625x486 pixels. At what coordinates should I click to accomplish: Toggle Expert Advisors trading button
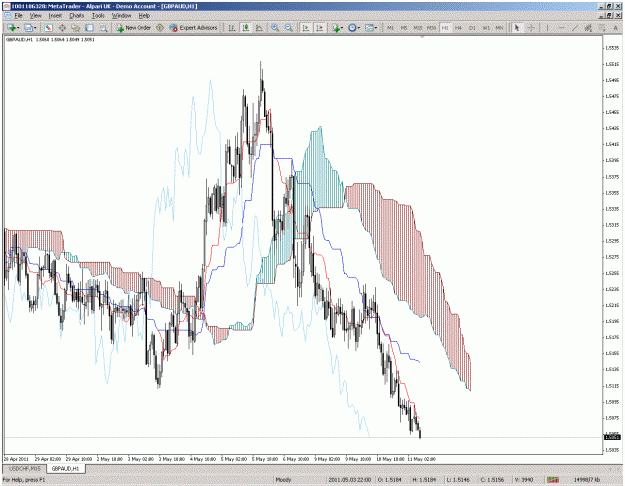click(x=193, y=28)
